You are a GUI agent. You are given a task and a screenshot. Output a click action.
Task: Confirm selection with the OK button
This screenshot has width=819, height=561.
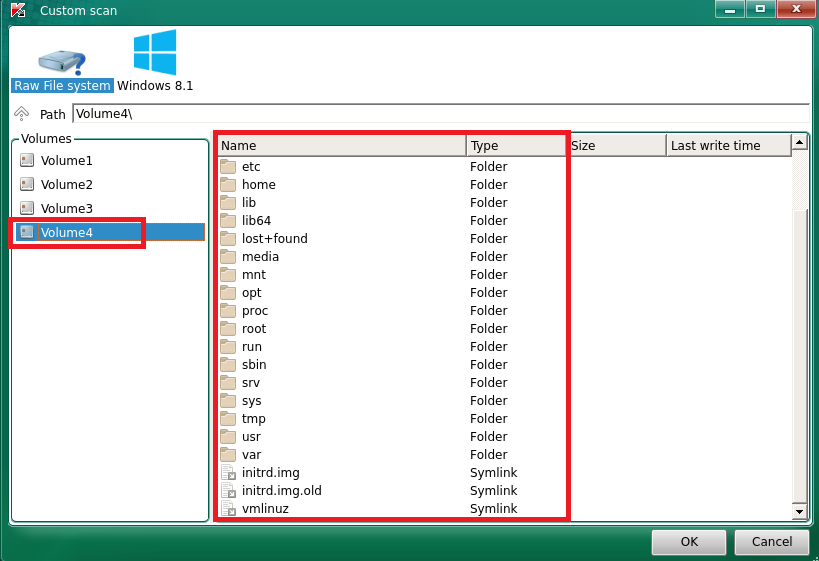(x=689, y=542)
